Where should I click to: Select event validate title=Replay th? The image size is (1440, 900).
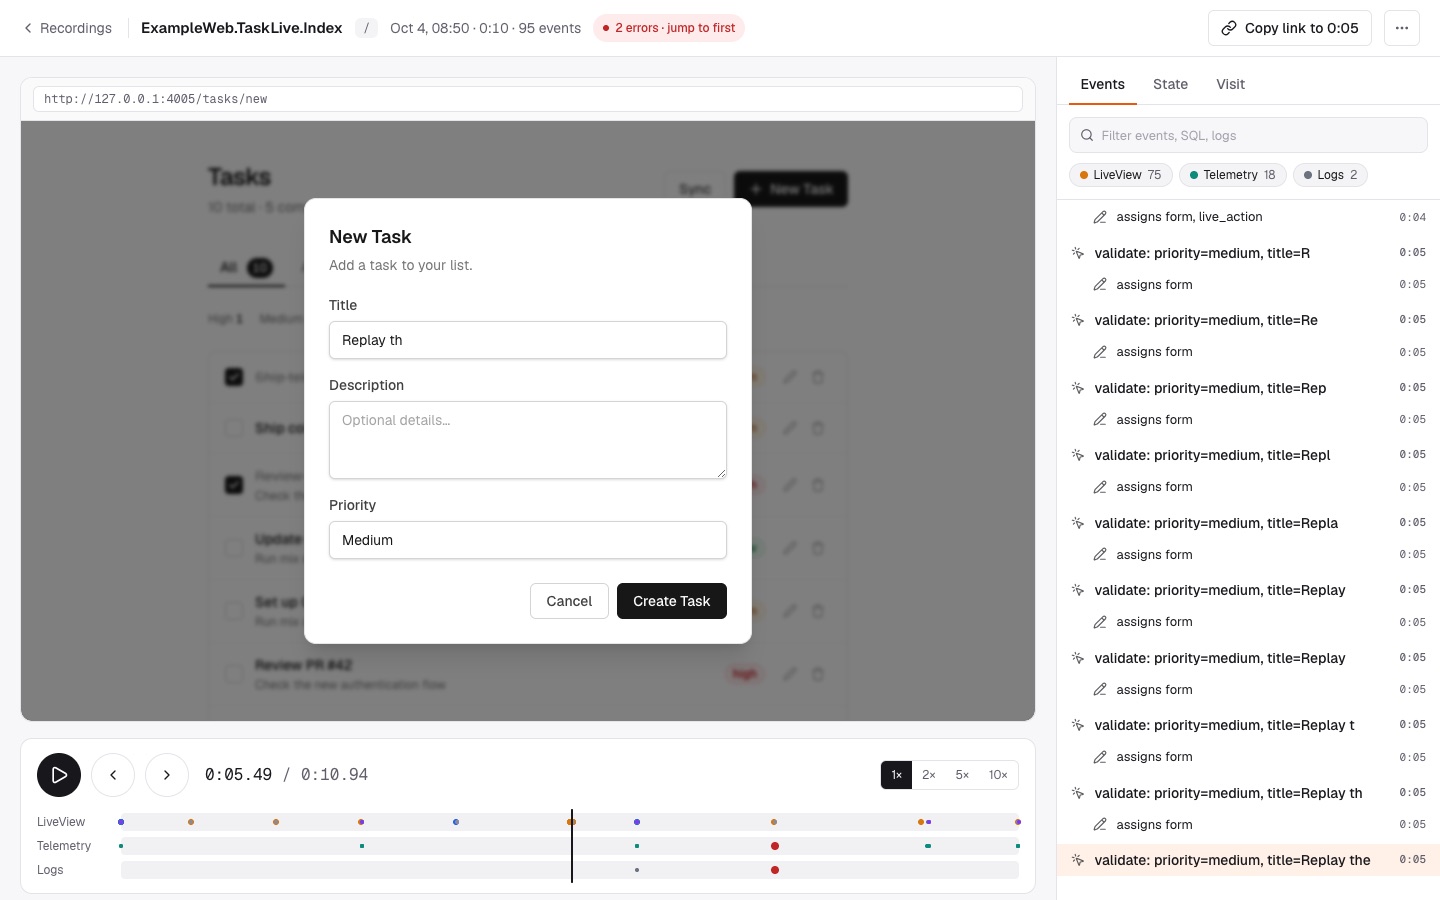(1248, 793)
